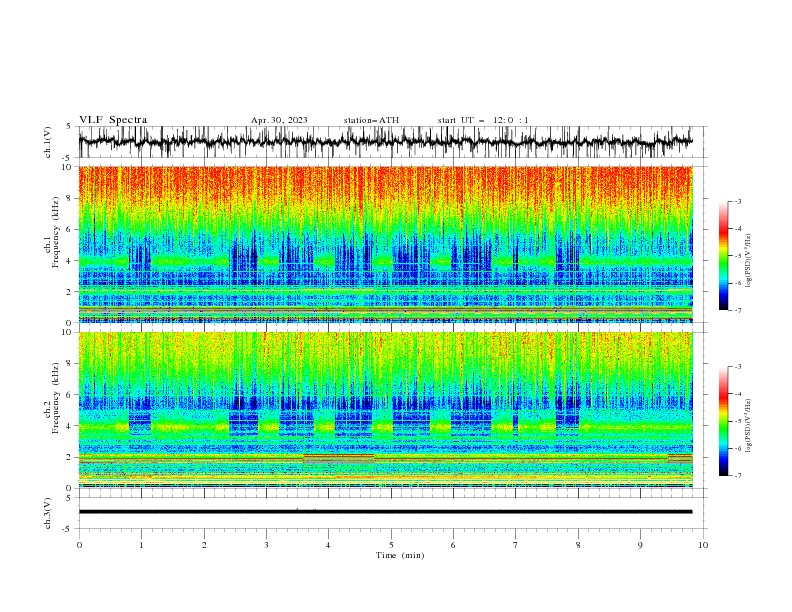This screenshot has height=612, width=792.
Task: Click time axis tick label "2"
Action: point(204,545)
